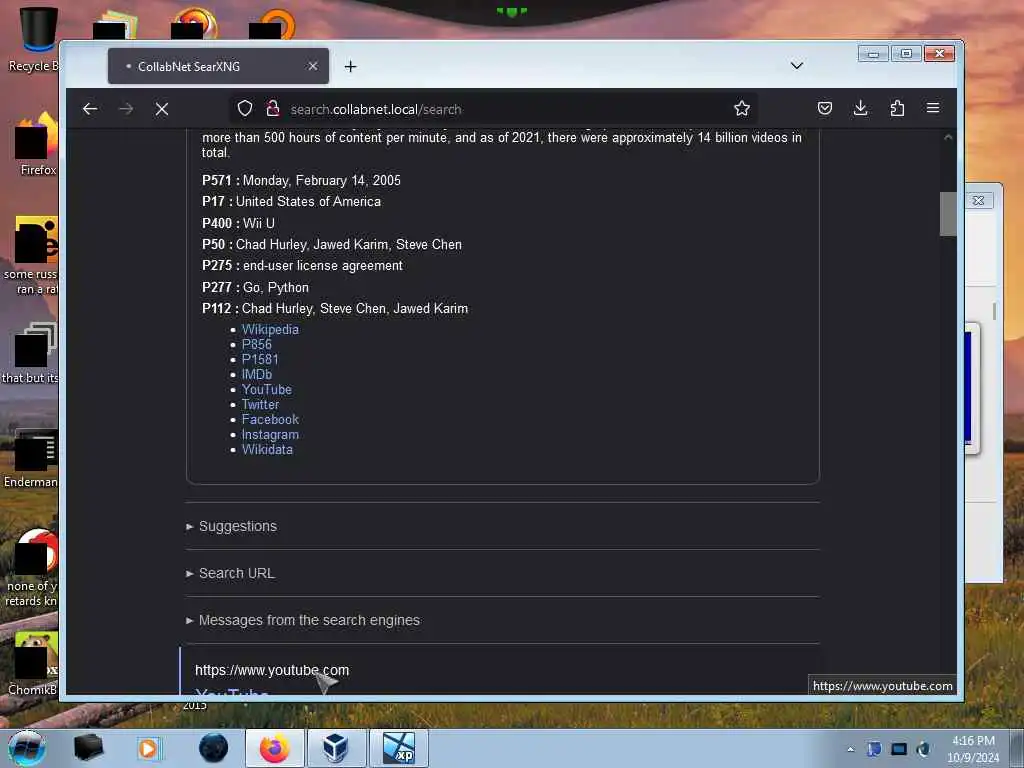Select the Firefox desktop shortcut
Image resolution: width=1024 pixels, height=768 pixels.
tap(38, 144)
